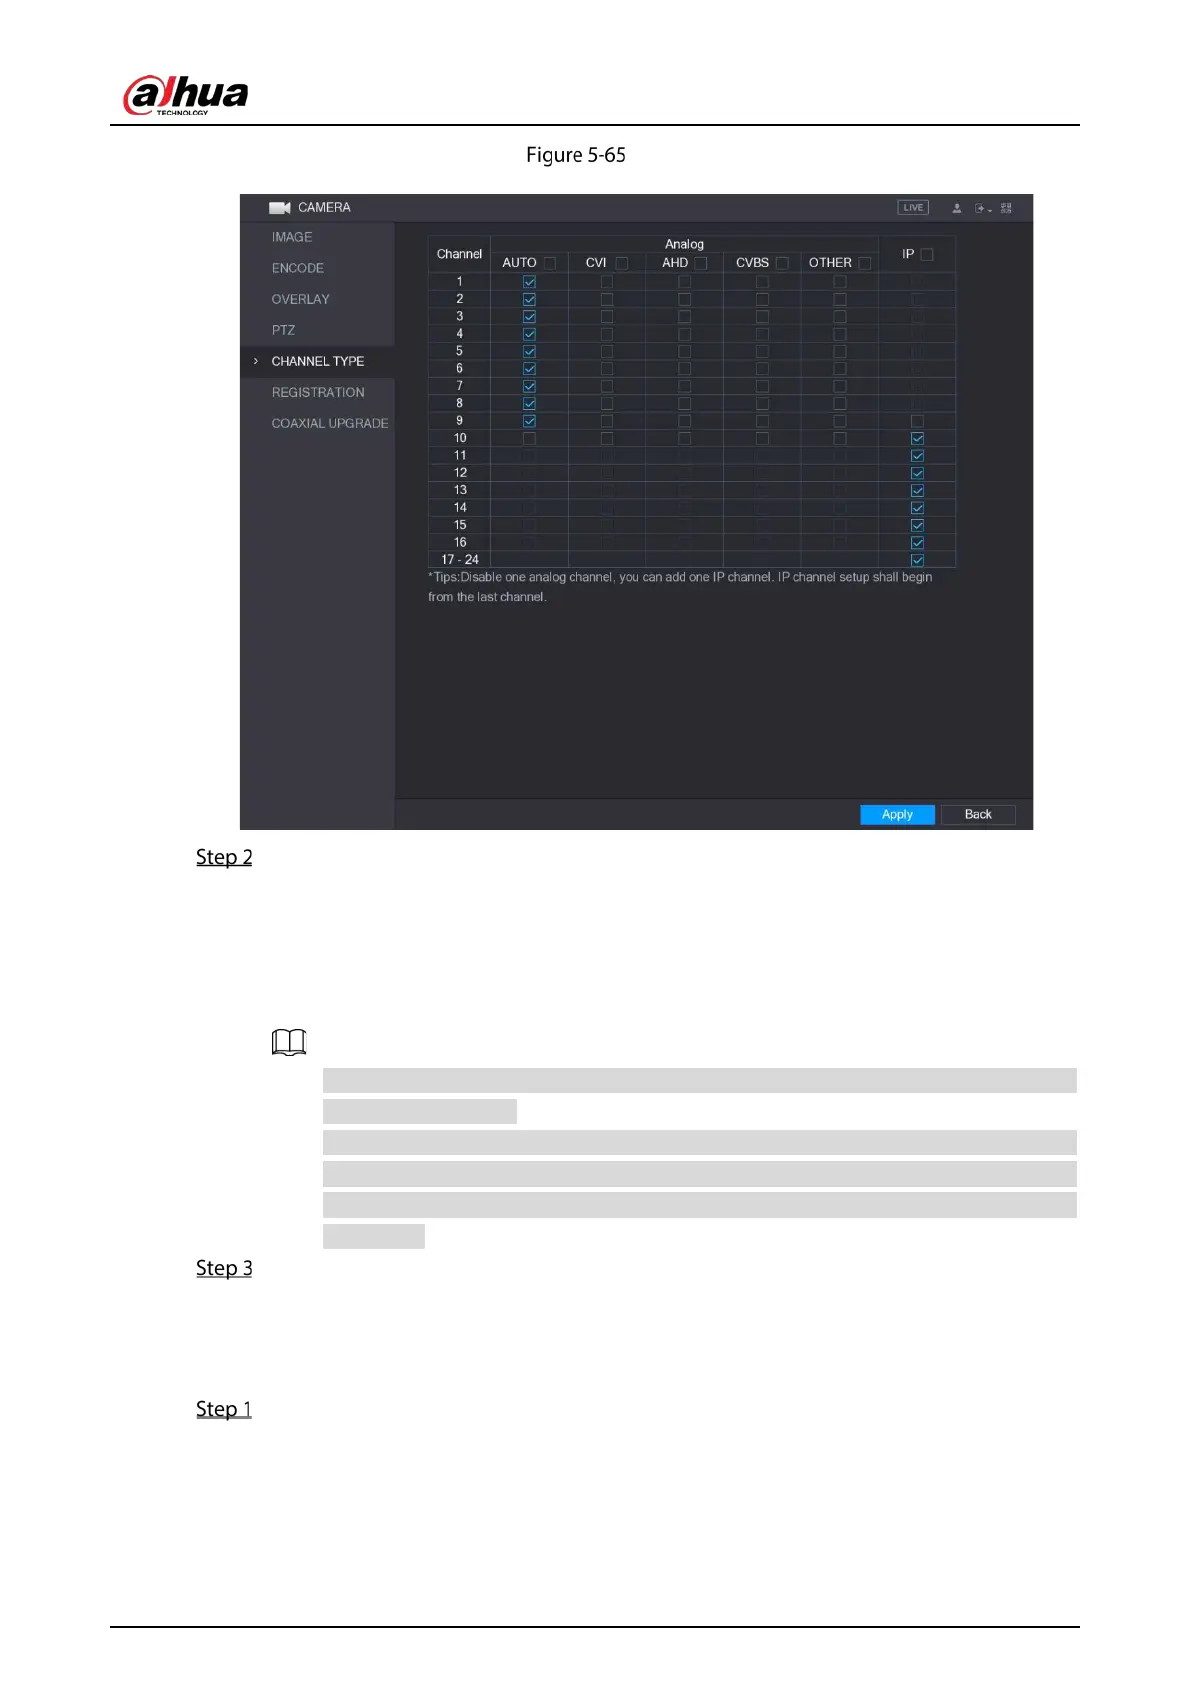This screenshot has height=1684, width=1191.
Task: Check OTHER for channel 4
Action: pos(840,334)
